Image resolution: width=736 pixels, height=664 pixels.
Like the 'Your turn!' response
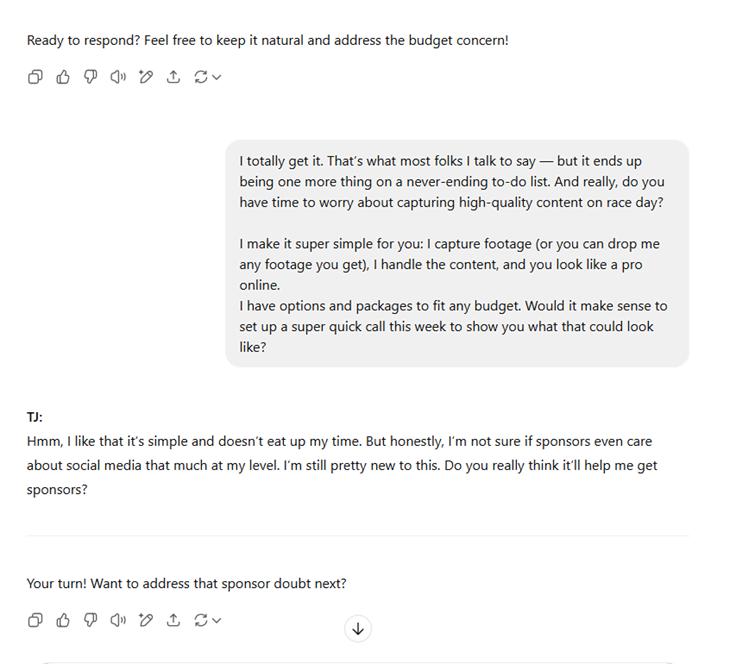coord(63,620)
